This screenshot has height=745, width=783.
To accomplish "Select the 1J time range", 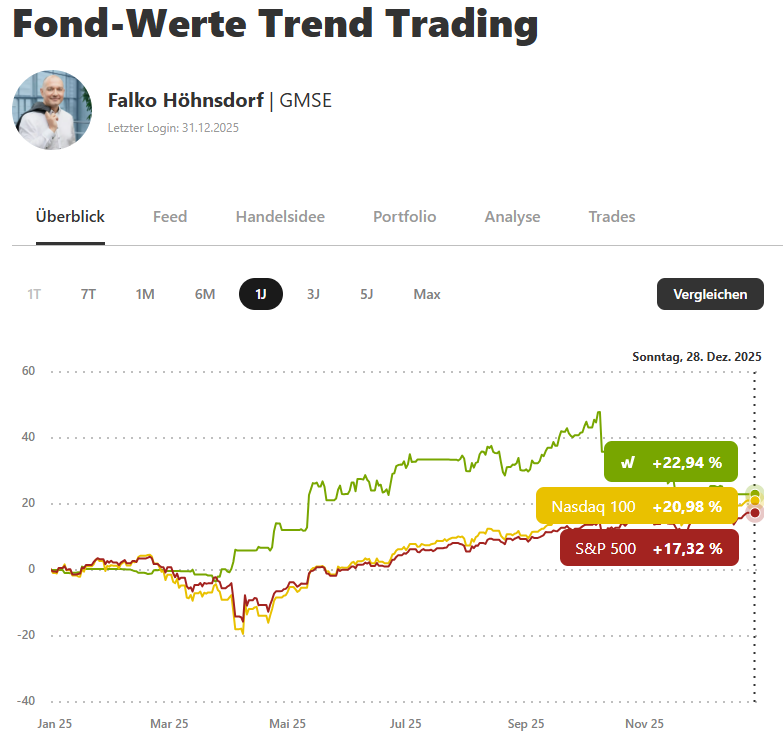I will tap(261, 294).
